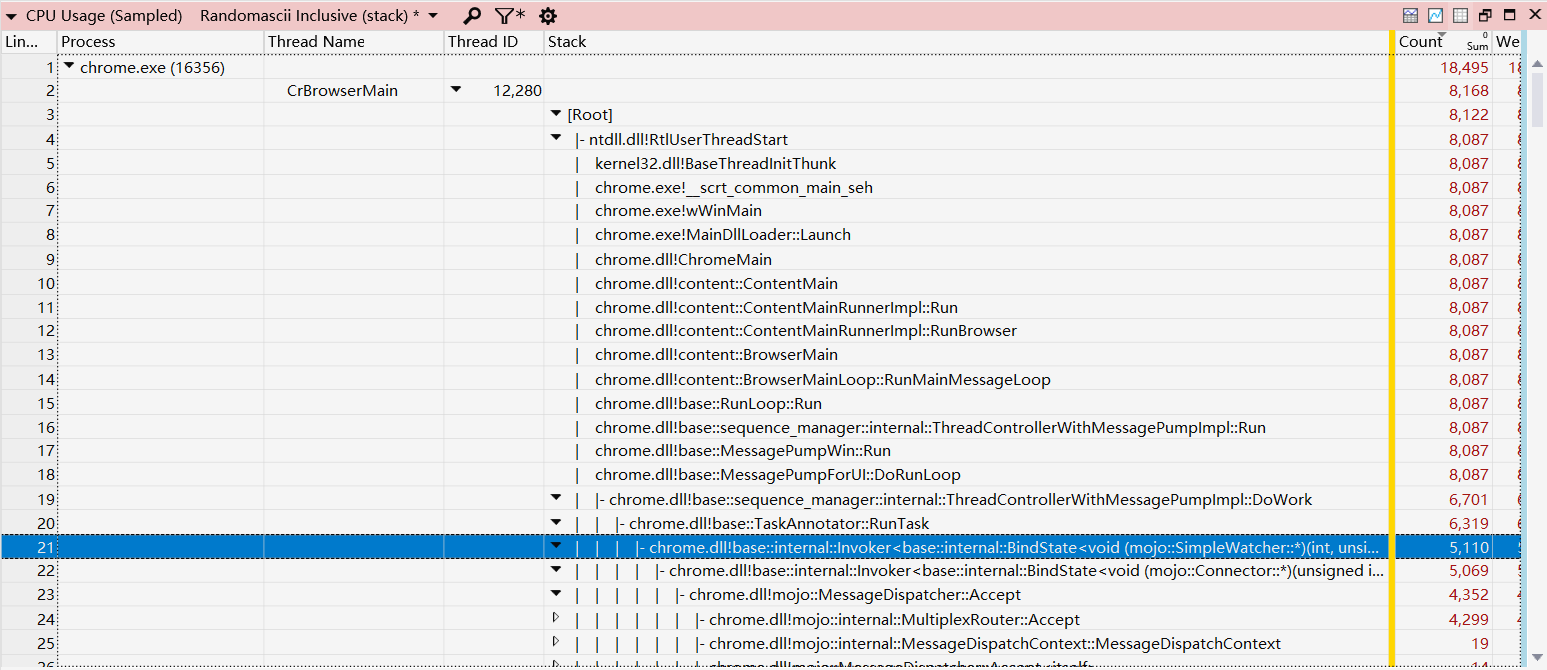Sort by the Stack column header
This screenshot has height=670, width=1547.
(966, 42)
